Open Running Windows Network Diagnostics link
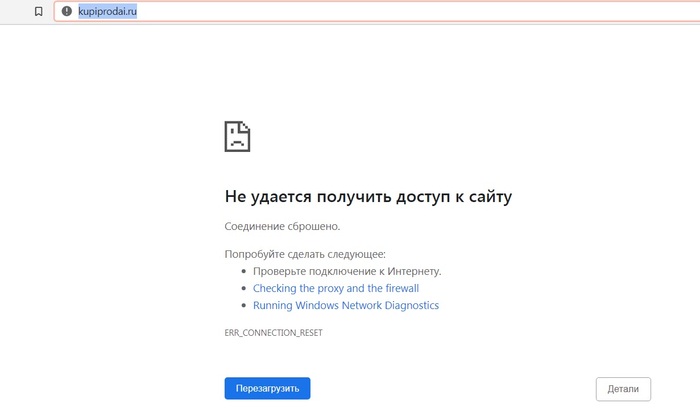Viewport: 700px width, 420px height. pos(346,305)
